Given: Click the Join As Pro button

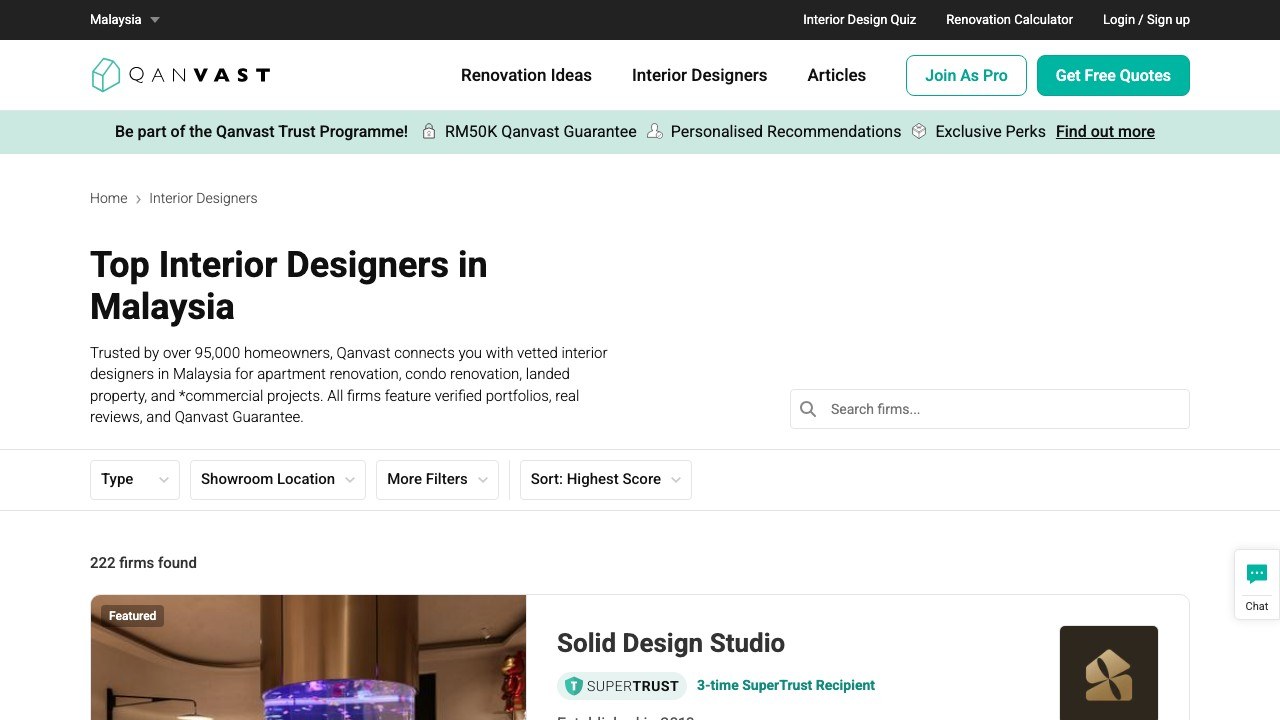Looking at the screenshot, I should [966, 76].
